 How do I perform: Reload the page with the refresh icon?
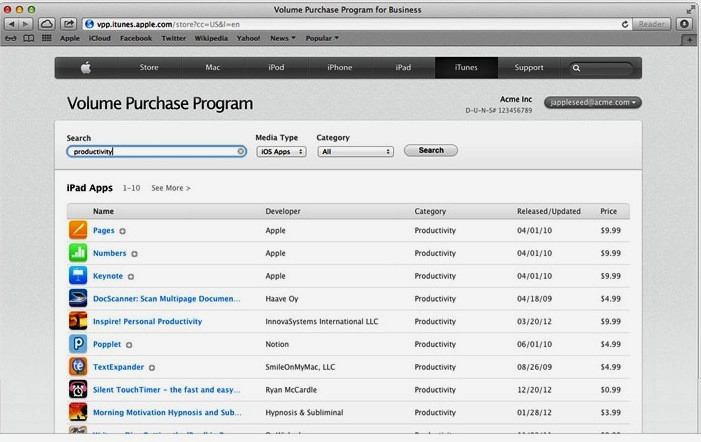(x=625, y=24)
